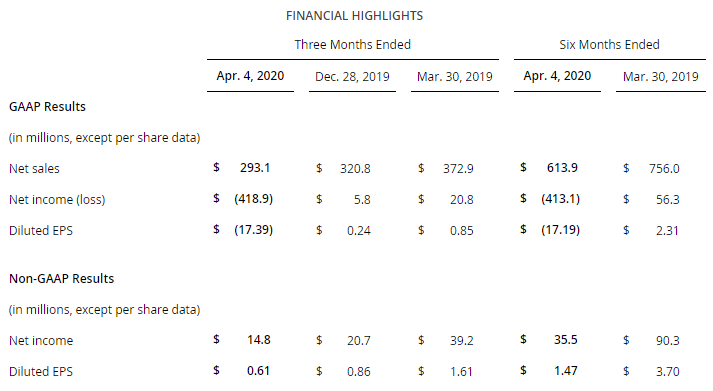Click the Non-GAAP Results heading
The image size is (713, 391).
61,278
